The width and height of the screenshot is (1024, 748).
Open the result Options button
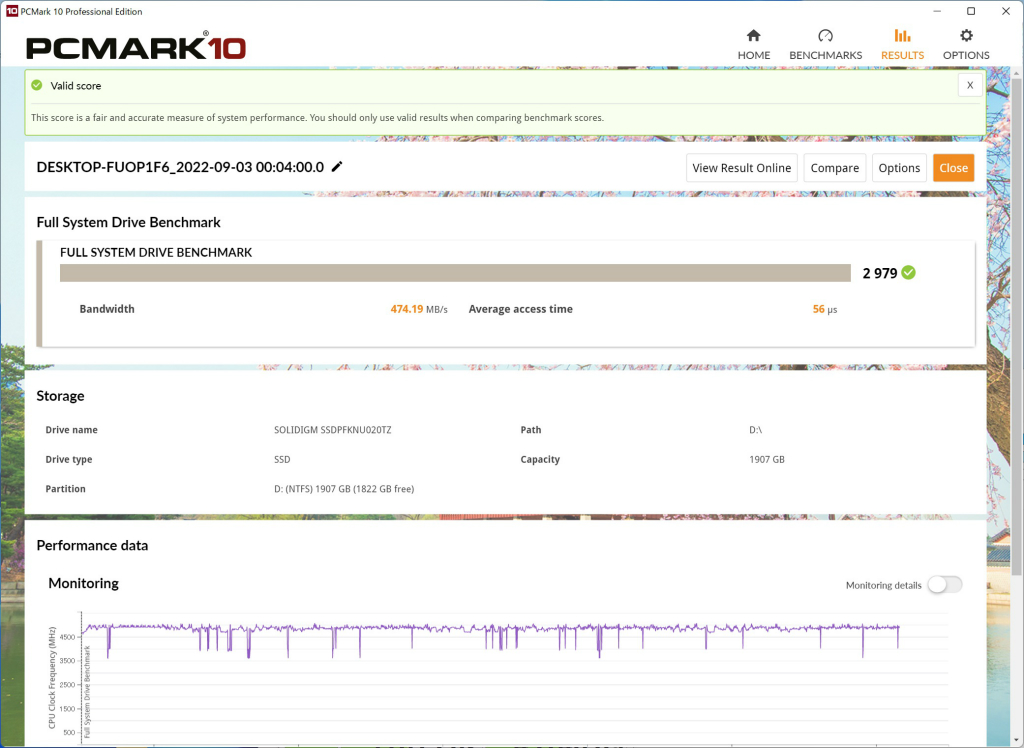(x=899, y=168)
